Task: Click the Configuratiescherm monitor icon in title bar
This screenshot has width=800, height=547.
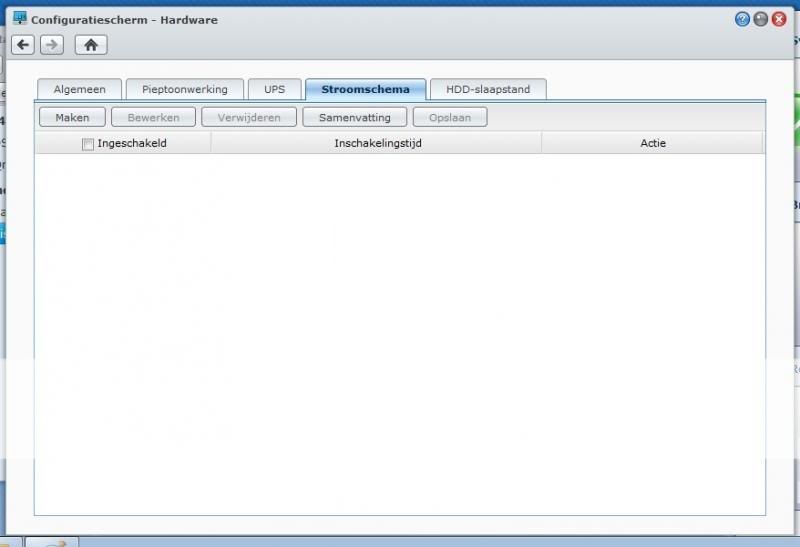Action: tap(19, 19)
